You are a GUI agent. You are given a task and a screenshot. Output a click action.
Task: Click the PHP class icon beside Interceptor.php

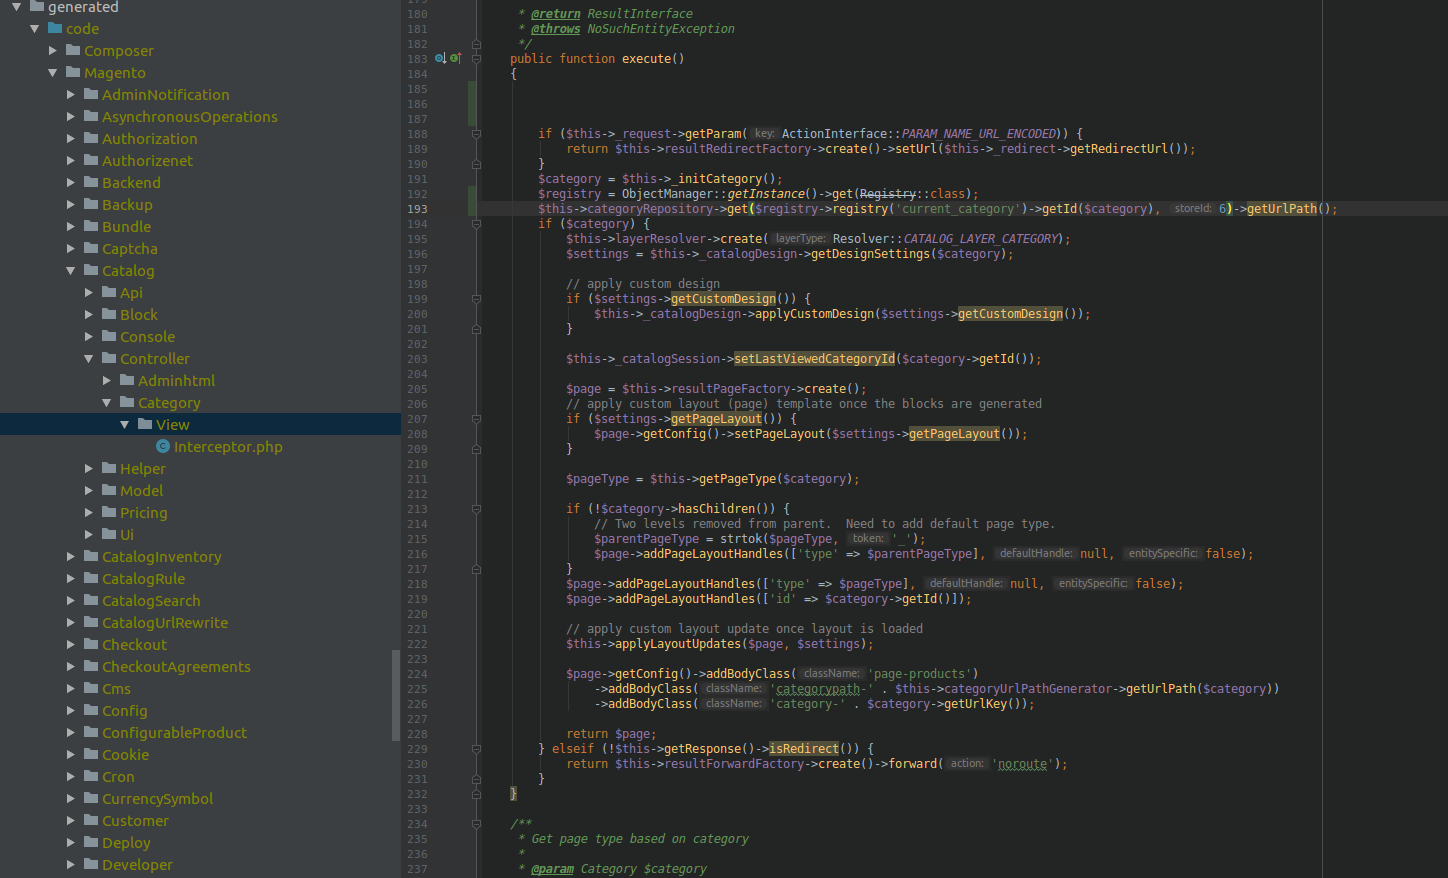coord(163,447)
